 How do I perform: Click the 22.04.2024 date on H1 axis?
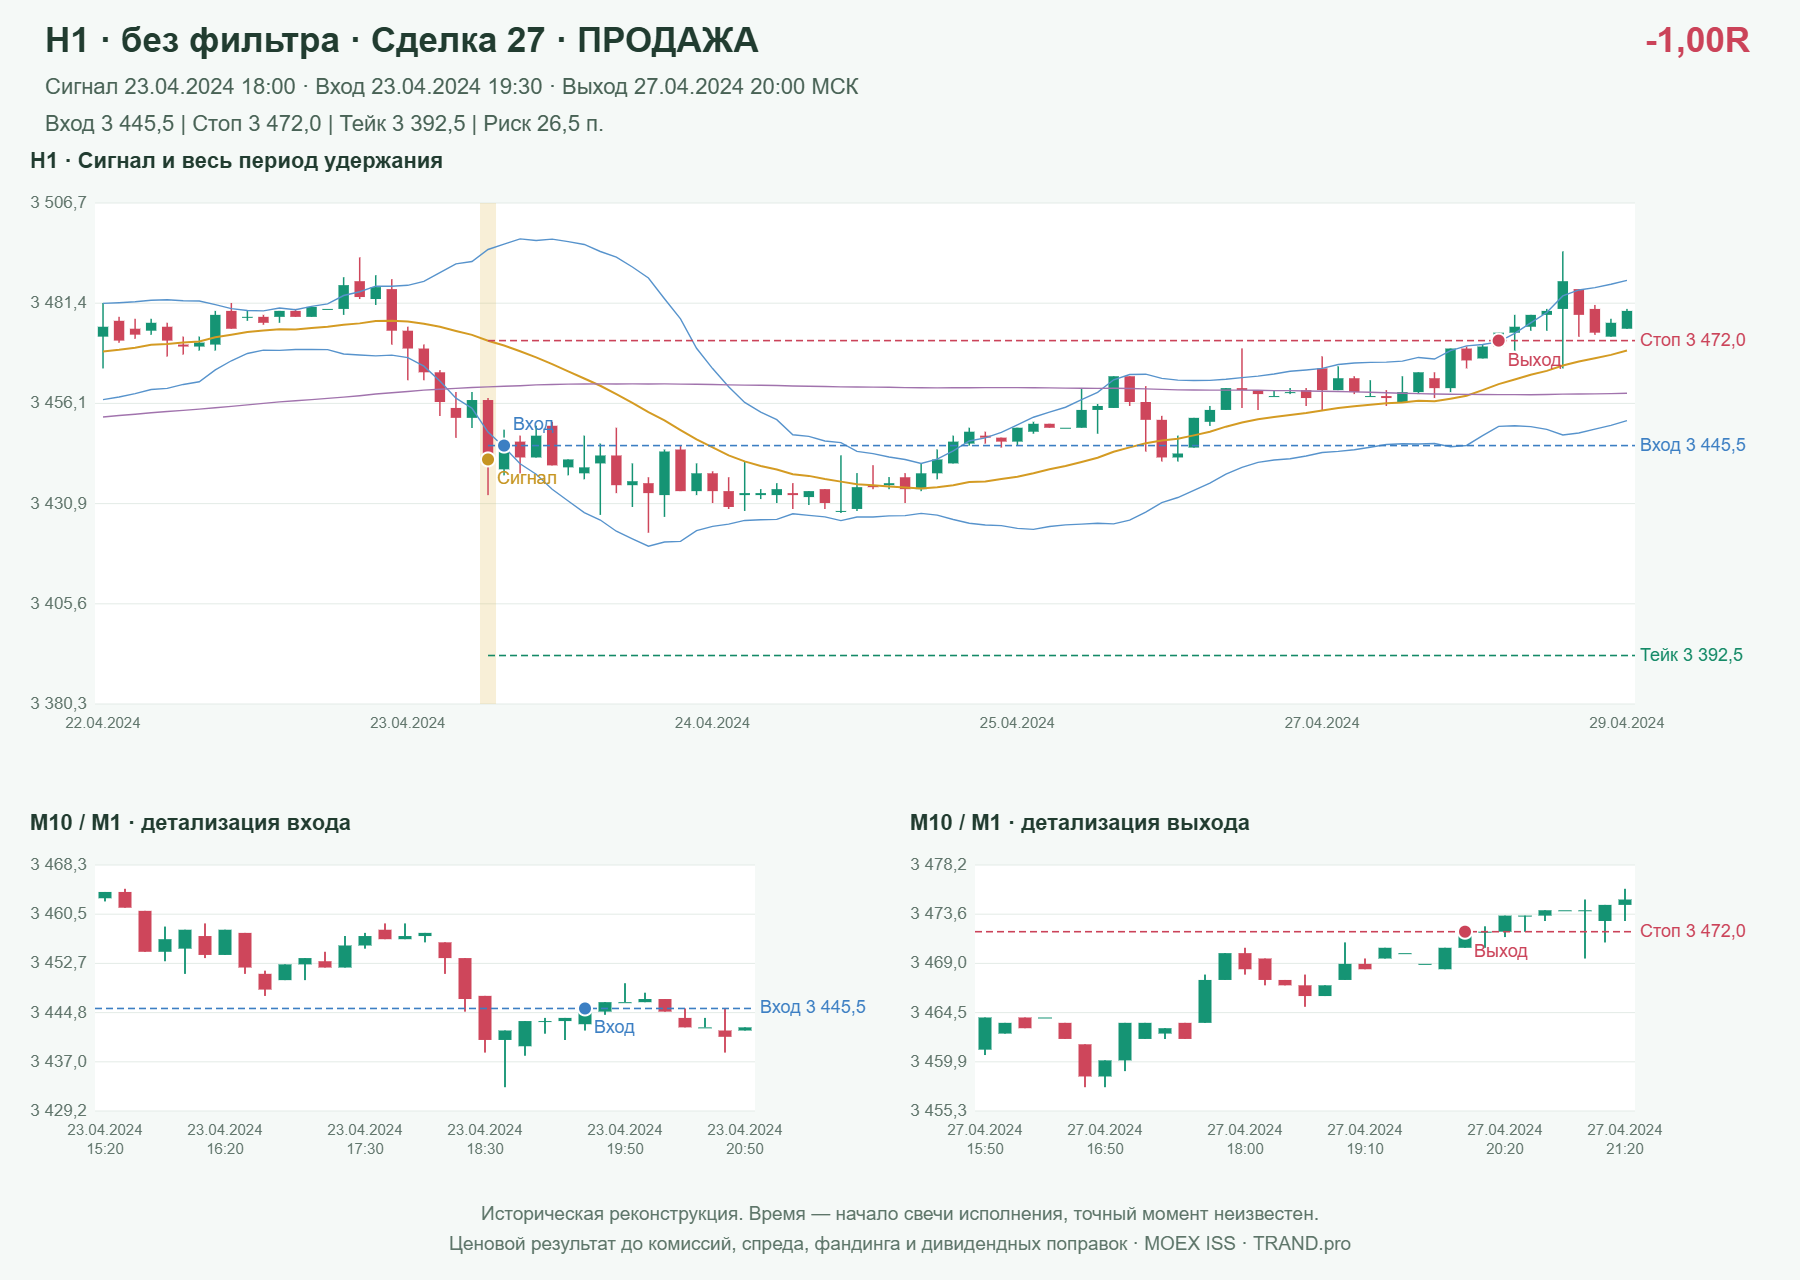(103, 723)
